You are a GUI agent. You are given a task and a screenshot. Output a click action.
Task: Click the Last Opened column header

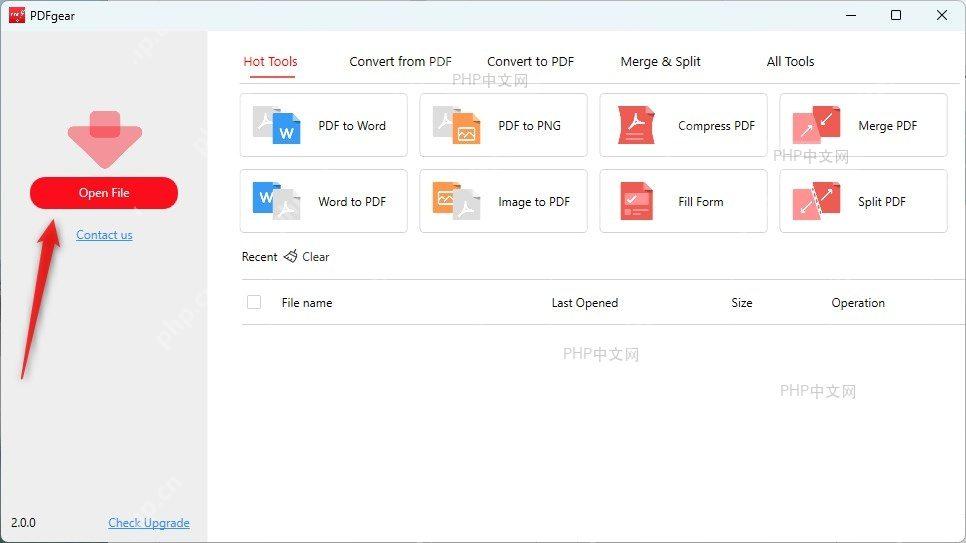click(585, 303)
